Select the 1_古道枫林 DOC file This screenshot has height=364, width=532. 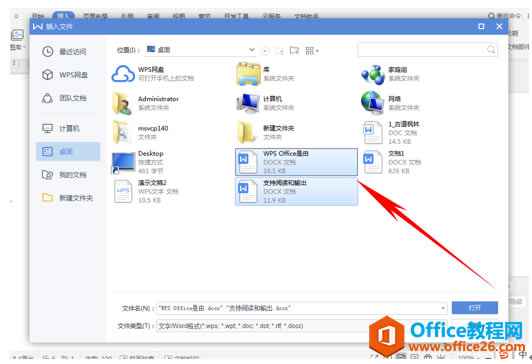click(391, 132)
